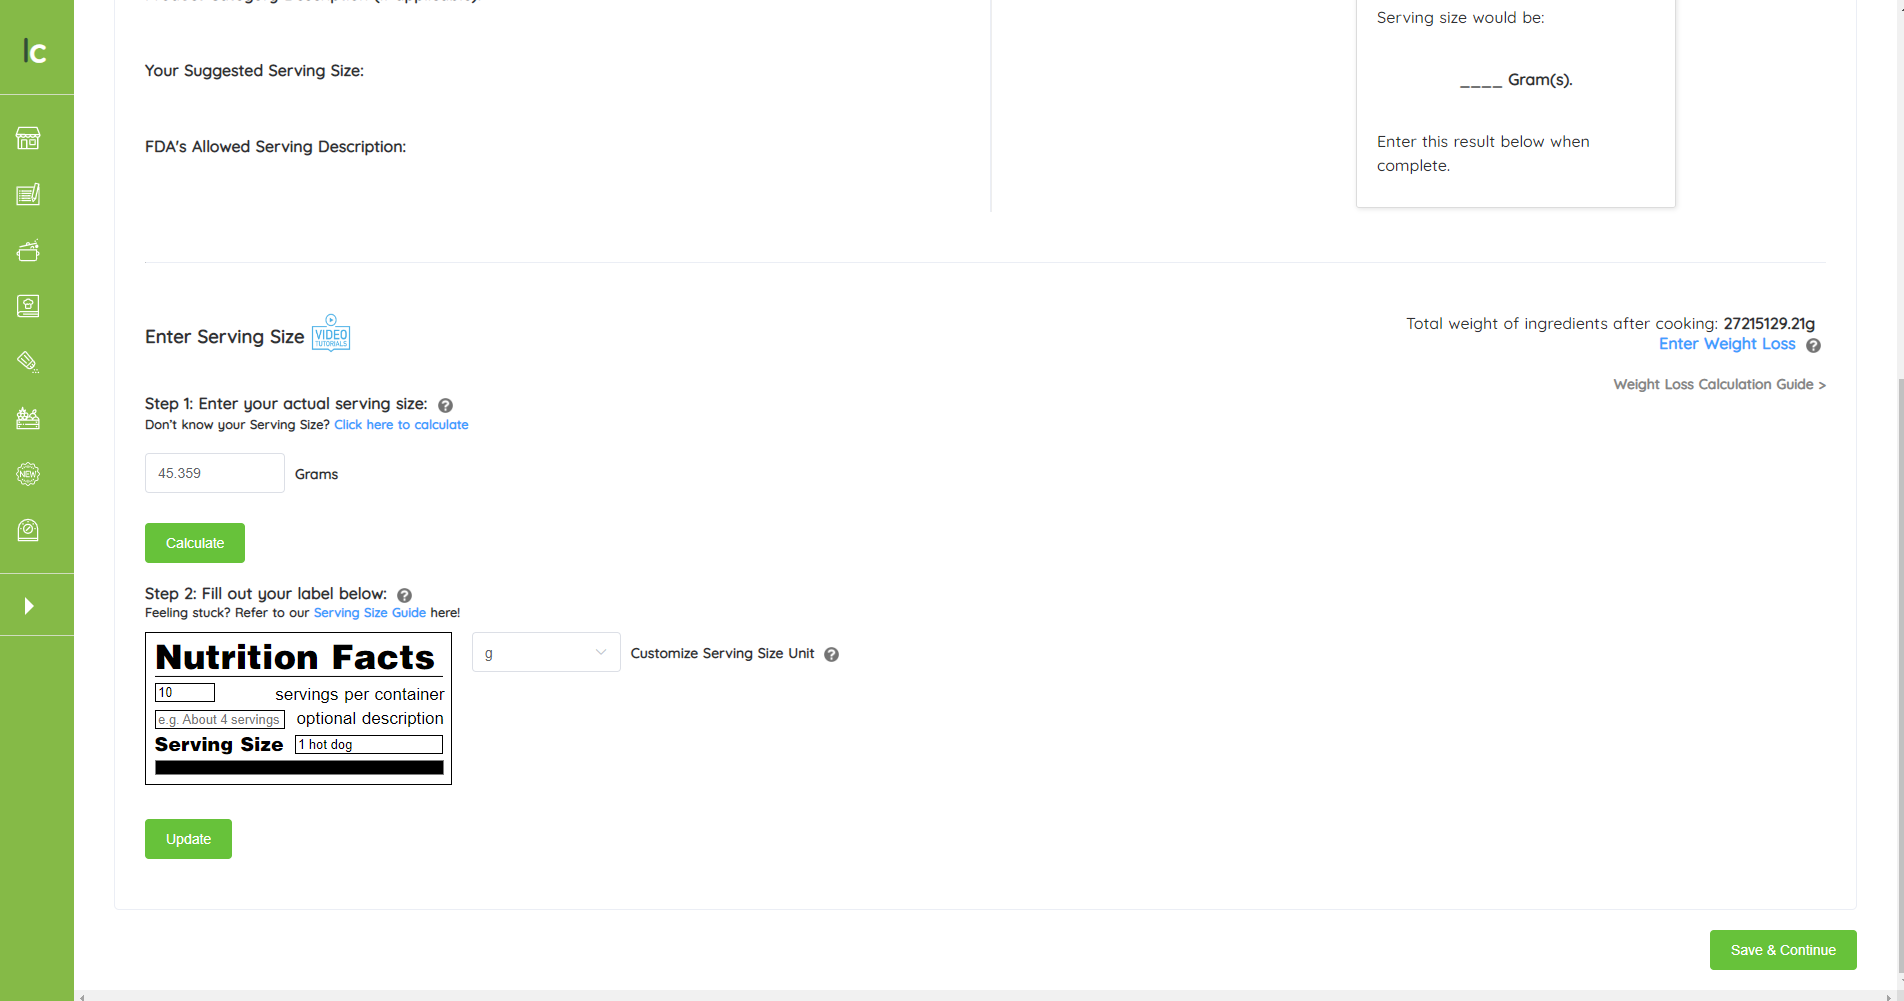Open the serving size unit dropdown

pyautogui.click(x=545, y=653)
